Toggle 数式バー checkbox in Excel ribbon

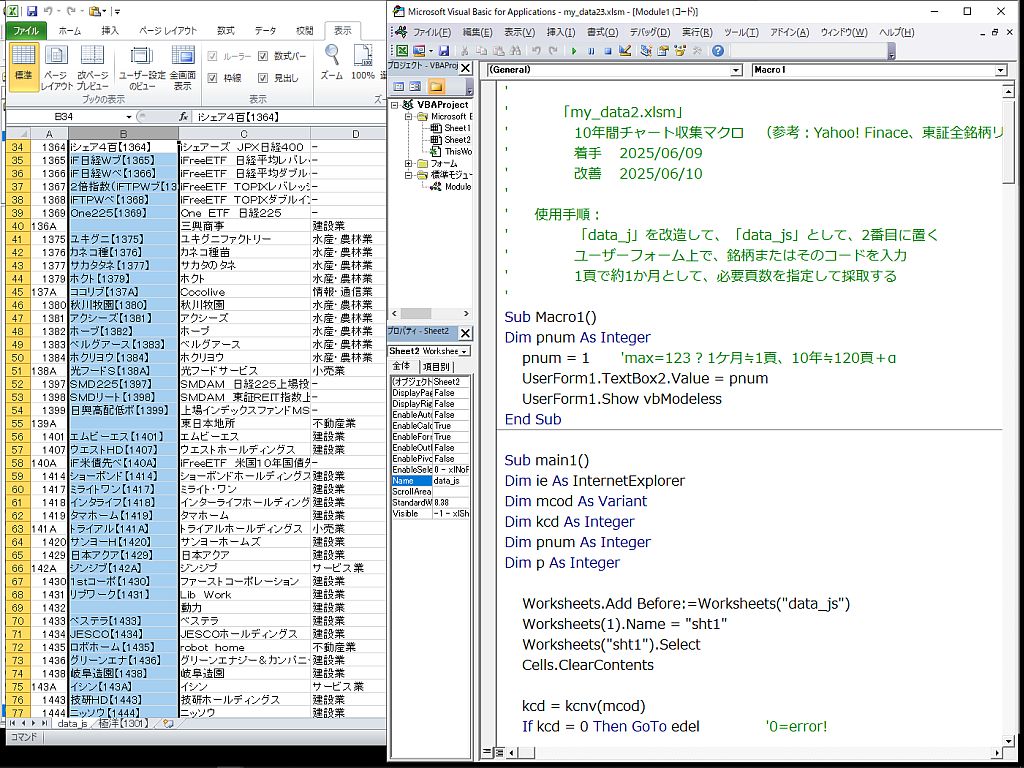point(263,56)
